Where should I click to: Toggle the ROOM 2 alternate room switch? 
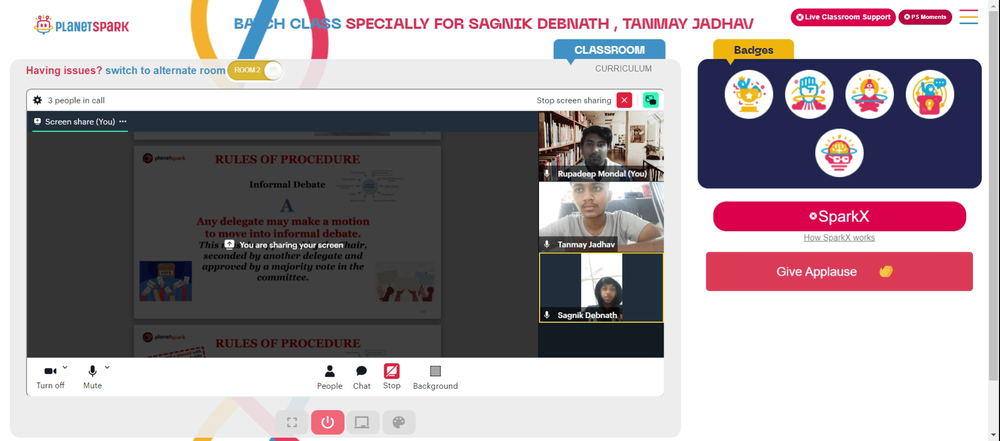tap(254, 70)
